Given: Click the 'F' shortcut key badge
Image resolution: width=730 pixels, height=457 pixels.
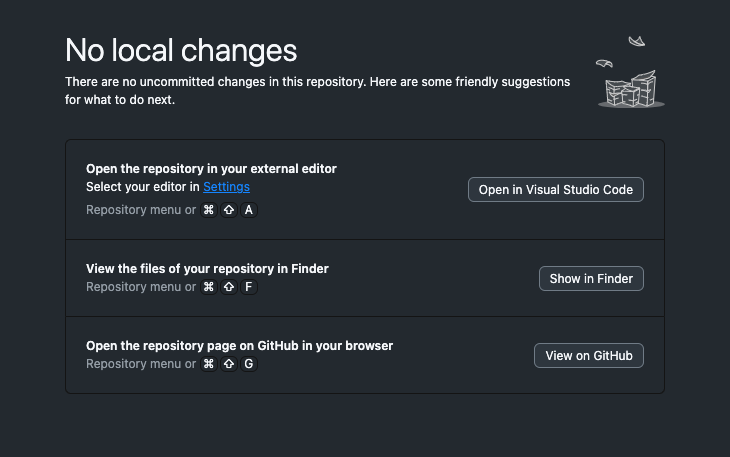Looking at the screenshot, I should click(x=249, y=287).
